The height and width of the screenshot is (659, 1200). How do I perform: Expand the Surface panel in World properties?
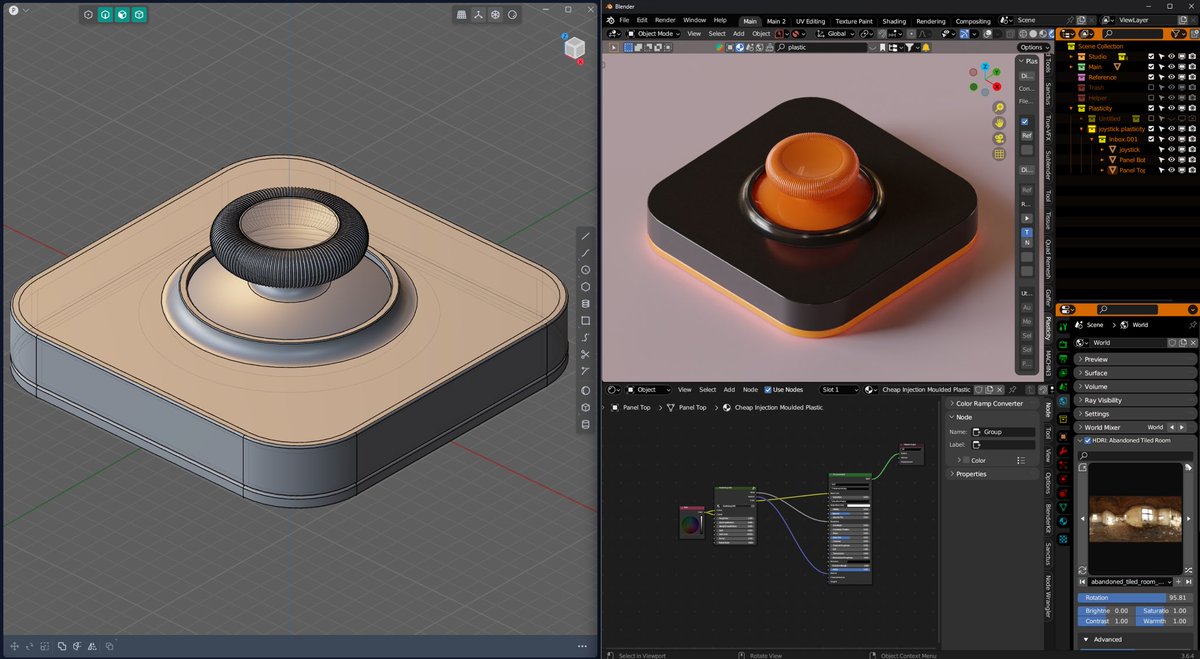pos(1136,373)
